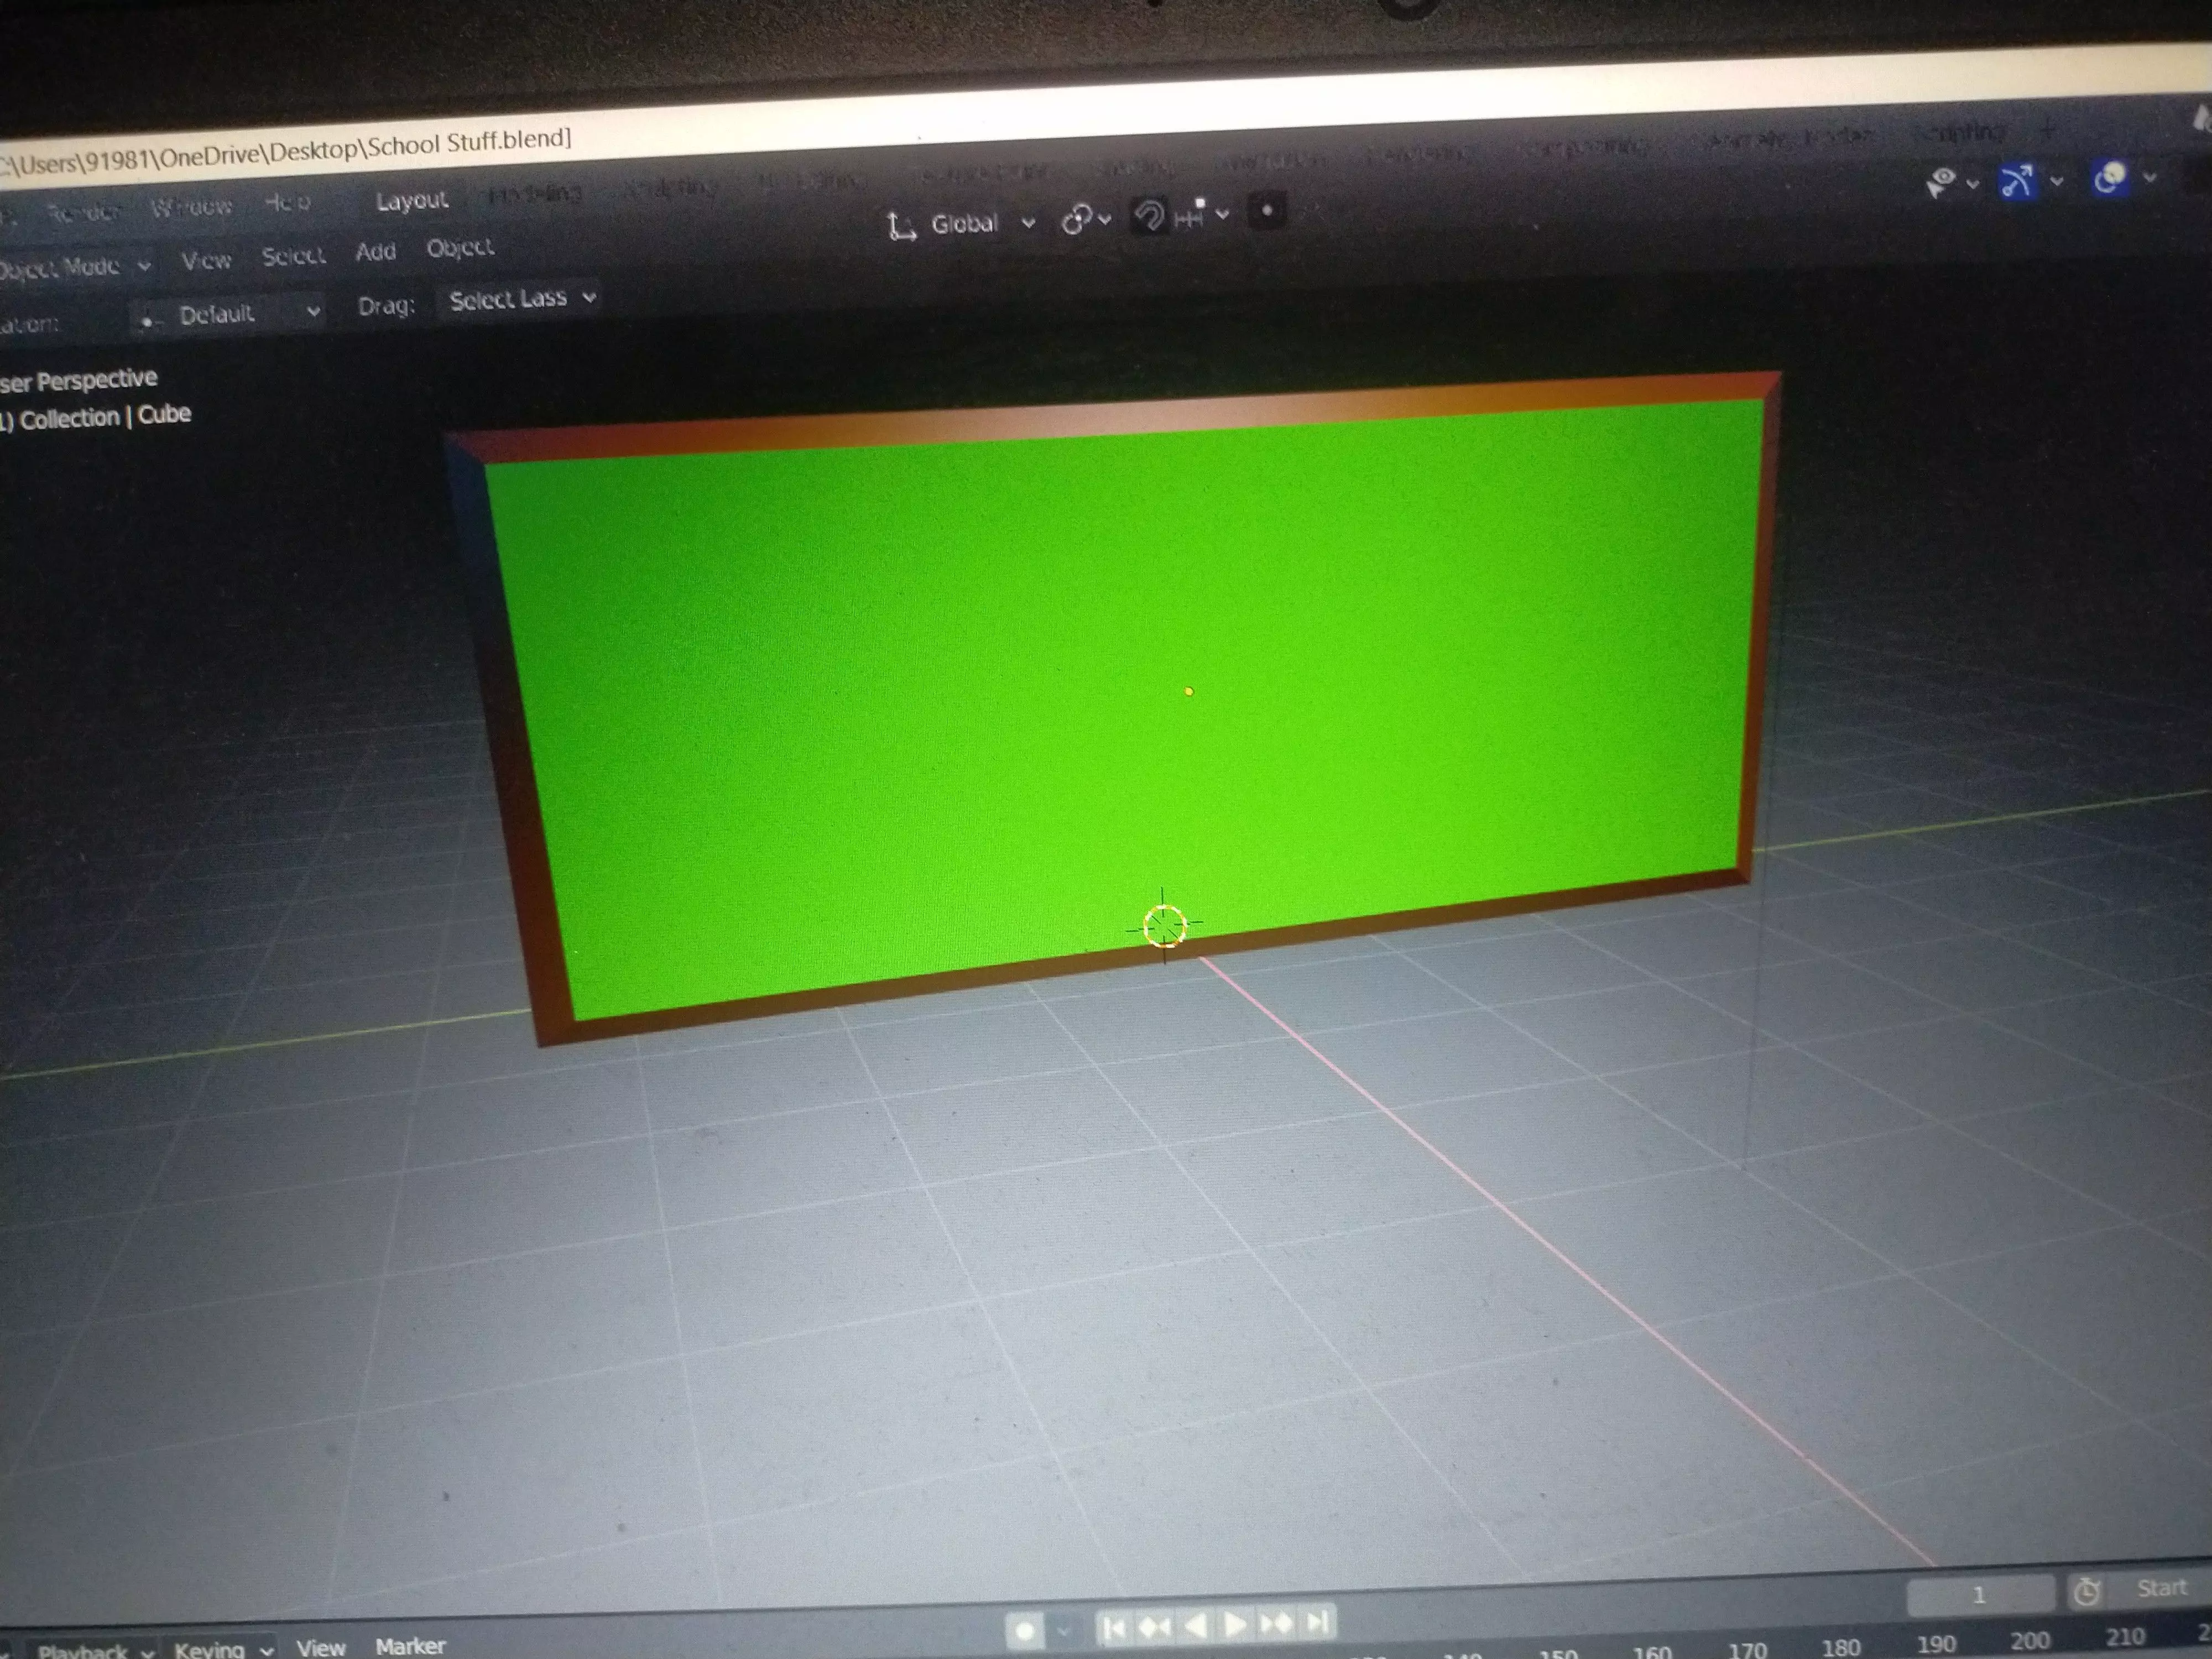Jump to previous keyframe
Viewport: 2212px width, 1659px height.
point(1154,1627)
